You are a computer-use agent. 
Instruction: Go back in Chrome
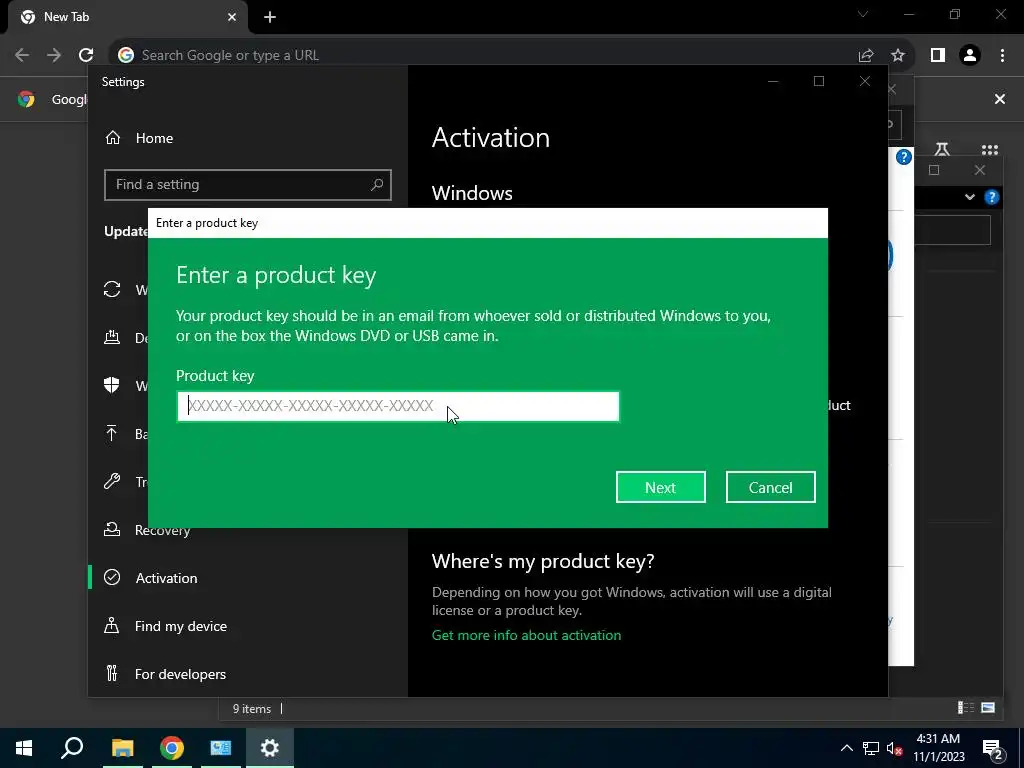[x=22, y=55]
